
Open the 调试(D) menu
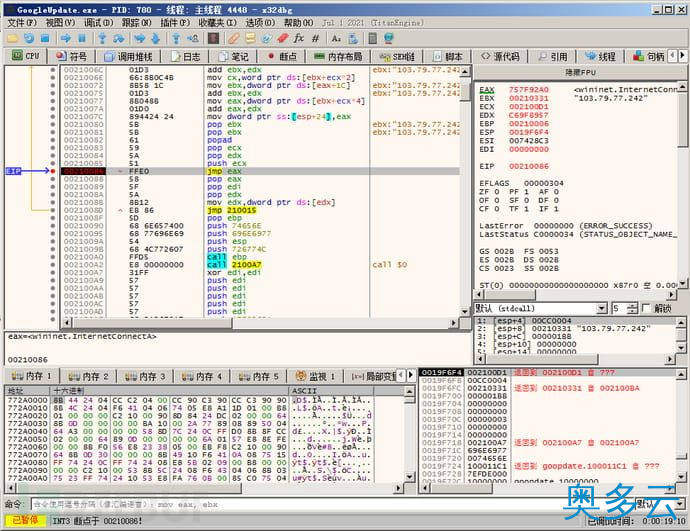click(x=99, y=22)
